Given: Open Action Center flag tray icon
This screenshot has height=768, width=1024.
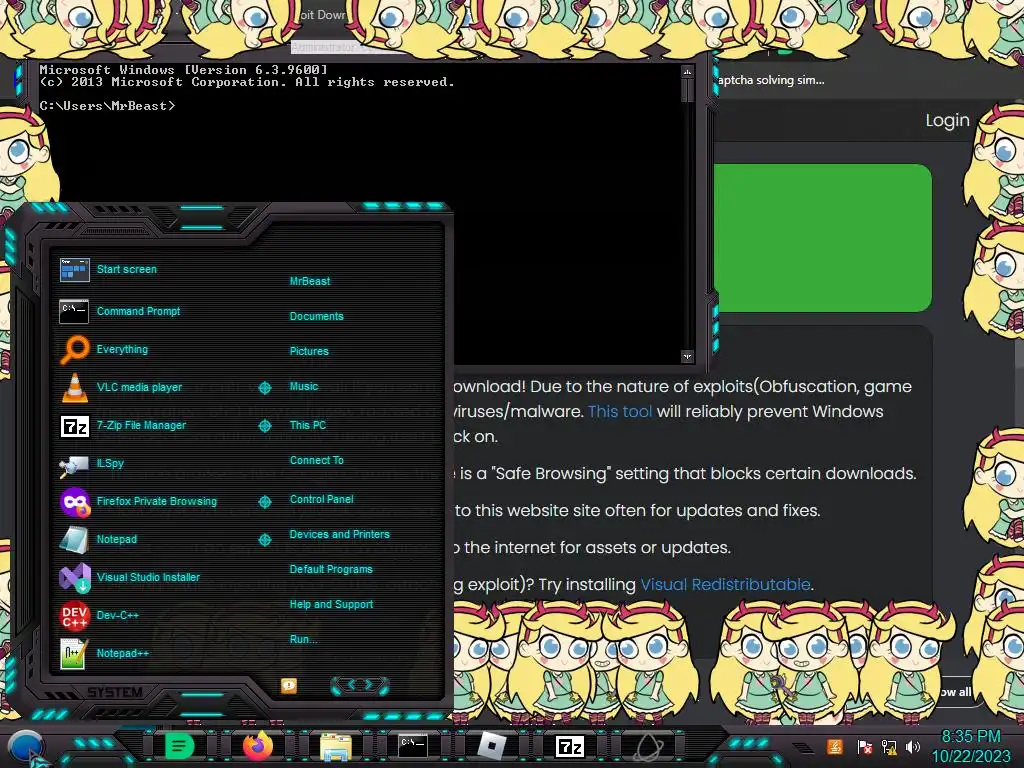Looking at the screenshot, I should click(864, 746).
